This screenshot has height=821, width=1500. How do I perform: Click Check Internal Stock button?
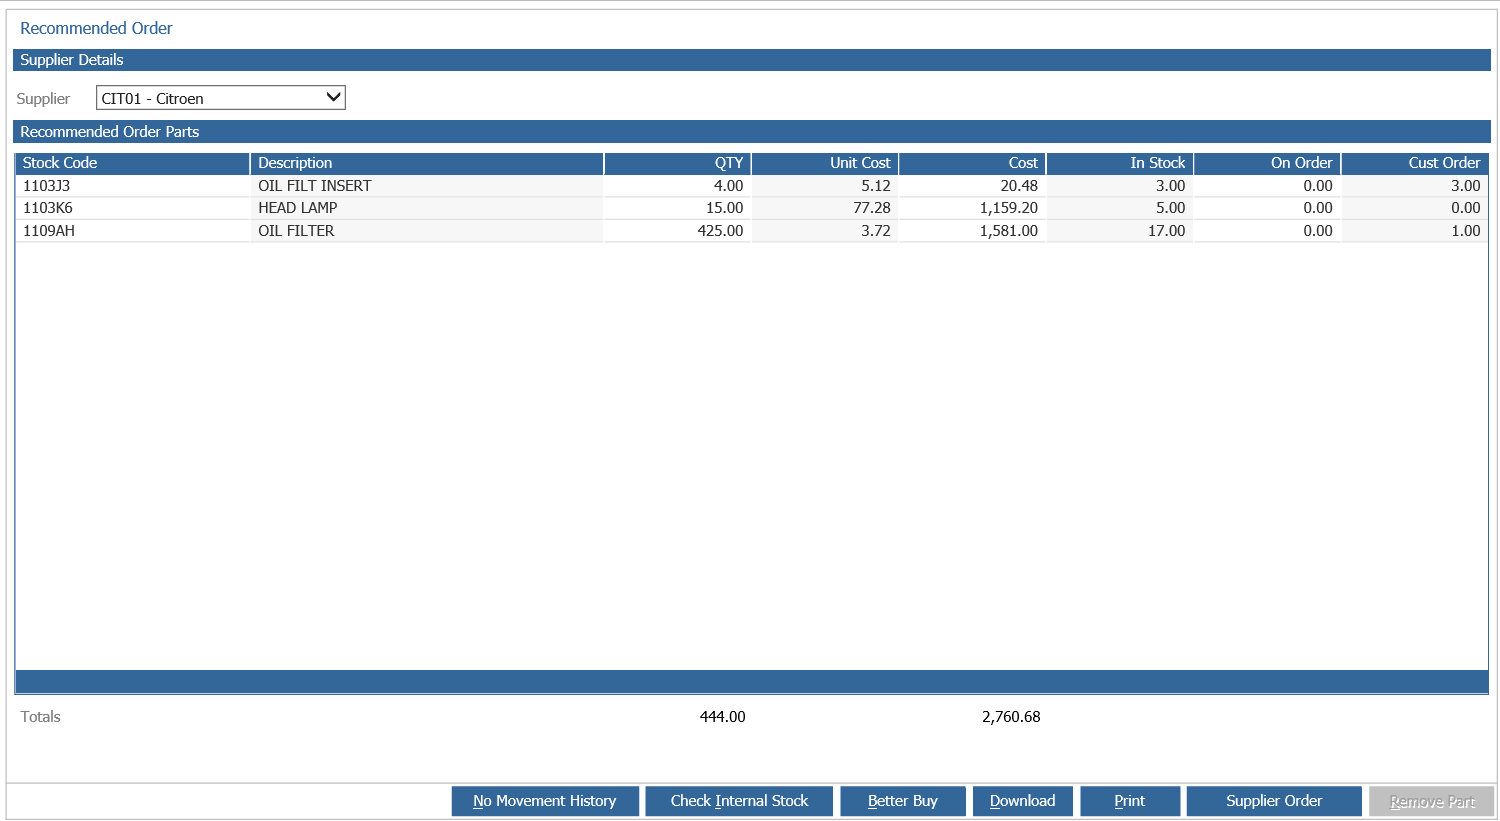pyautogui.click(x=739, y=801)
